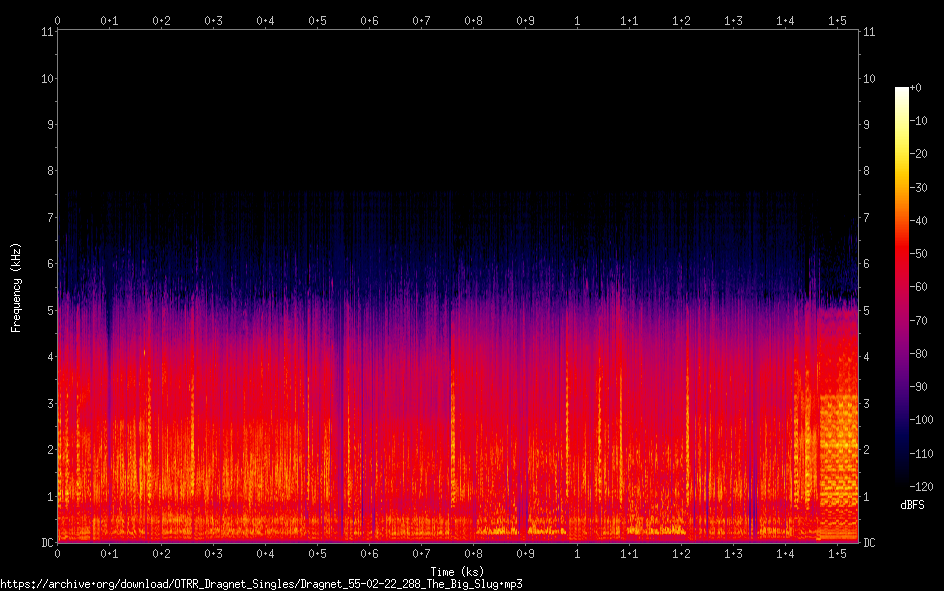Click the archive.org URL at the bottom
The width and height of the screenshot is (944, 591).
coord(261,583)
